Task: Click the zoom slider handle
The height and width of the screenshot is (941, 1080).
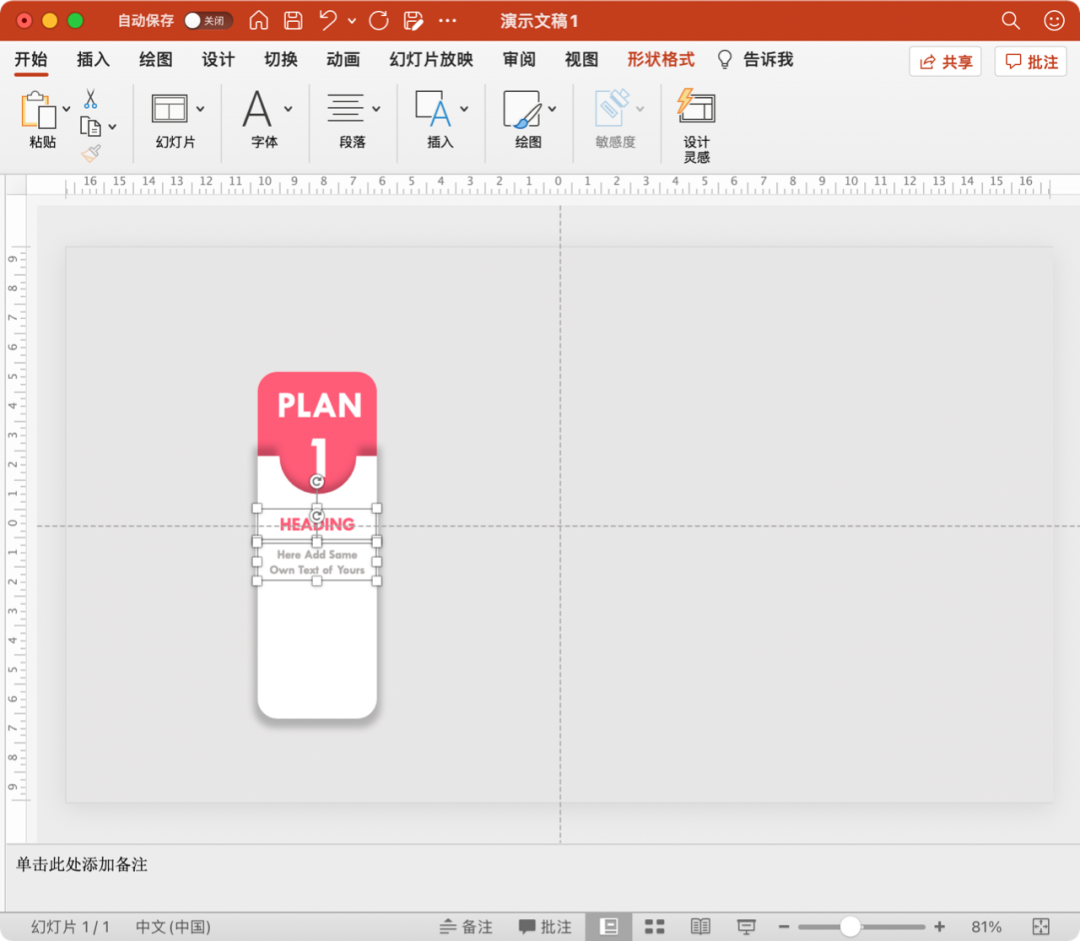Action: coord(850,927)
